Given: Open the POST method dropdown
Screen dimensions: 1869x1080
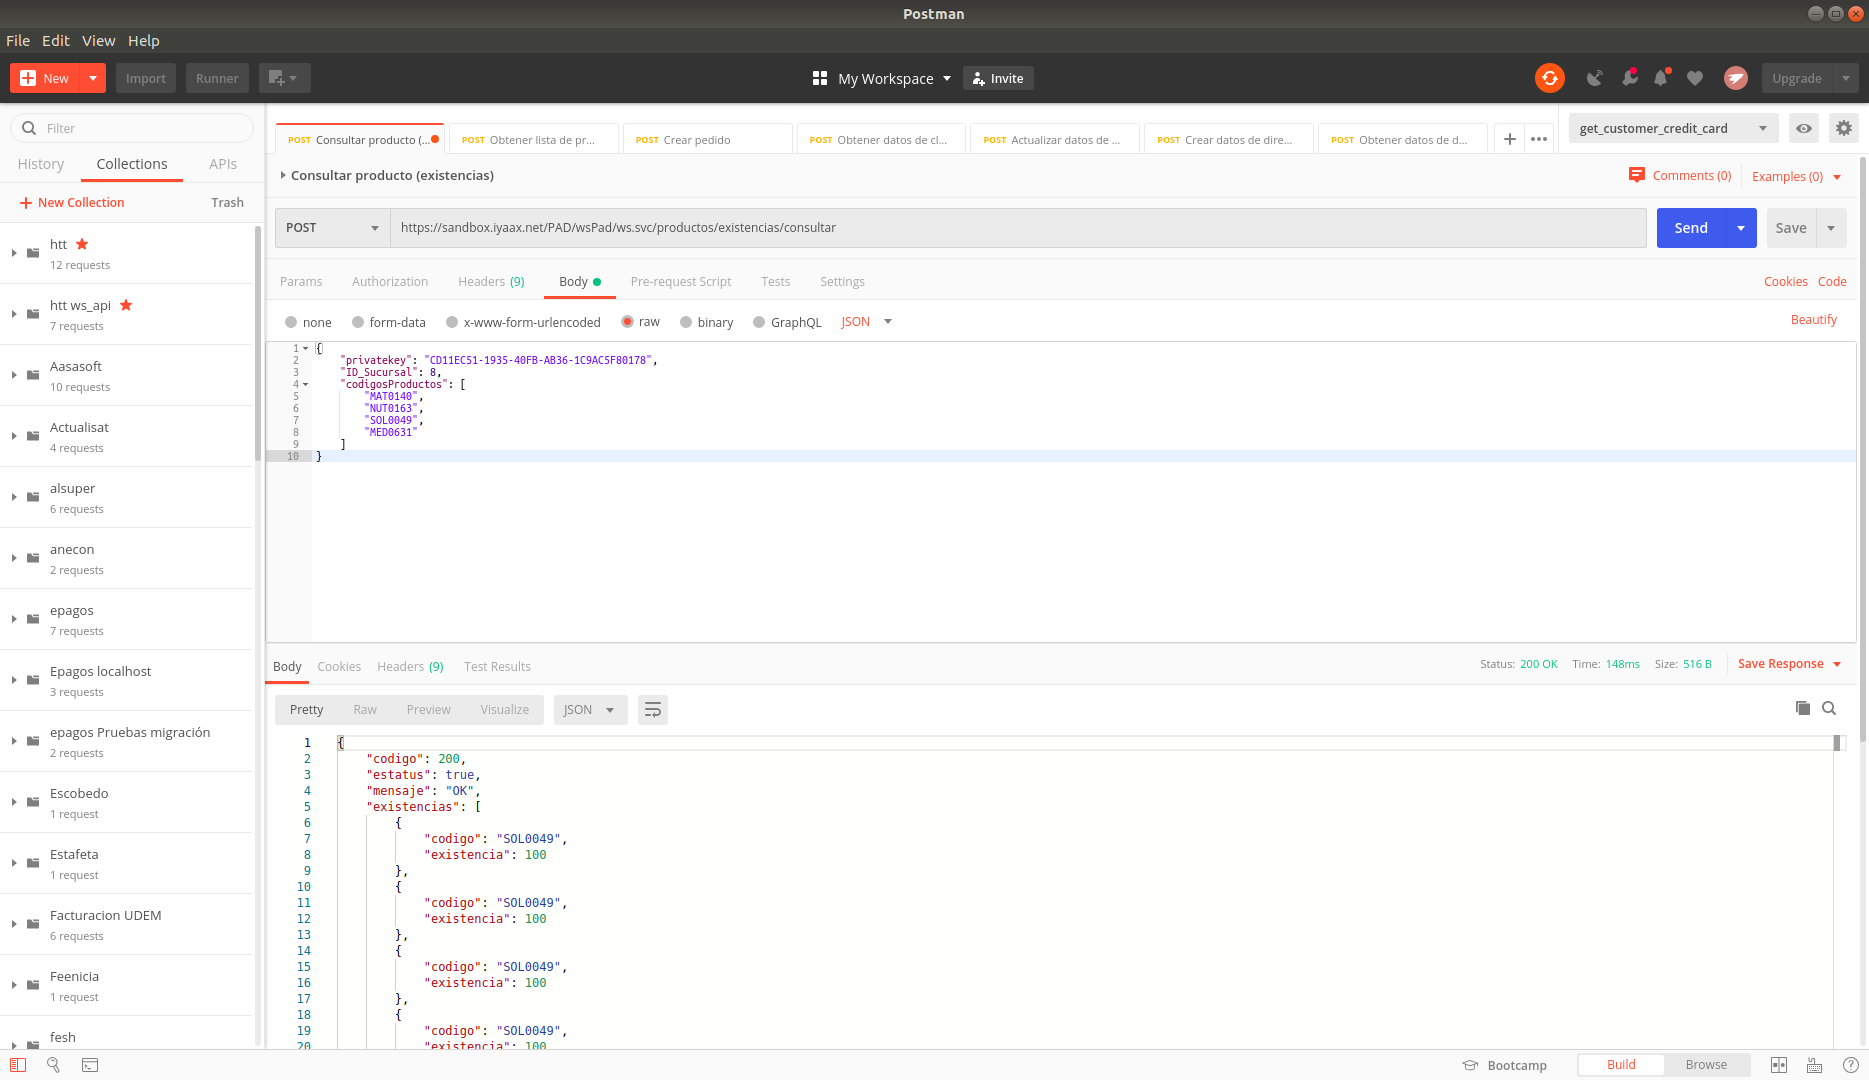Looking at the screenshot, I should (x=332, y=228).
